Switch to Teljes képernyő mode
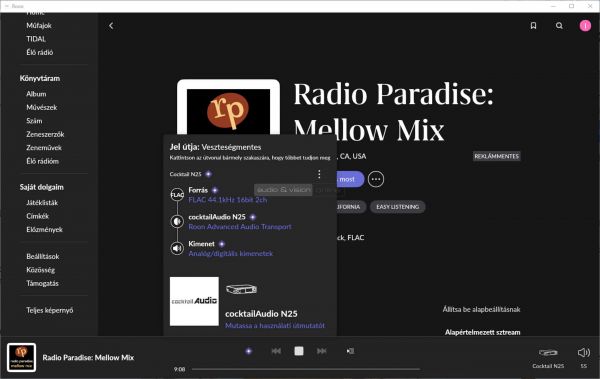 (49, 310)
